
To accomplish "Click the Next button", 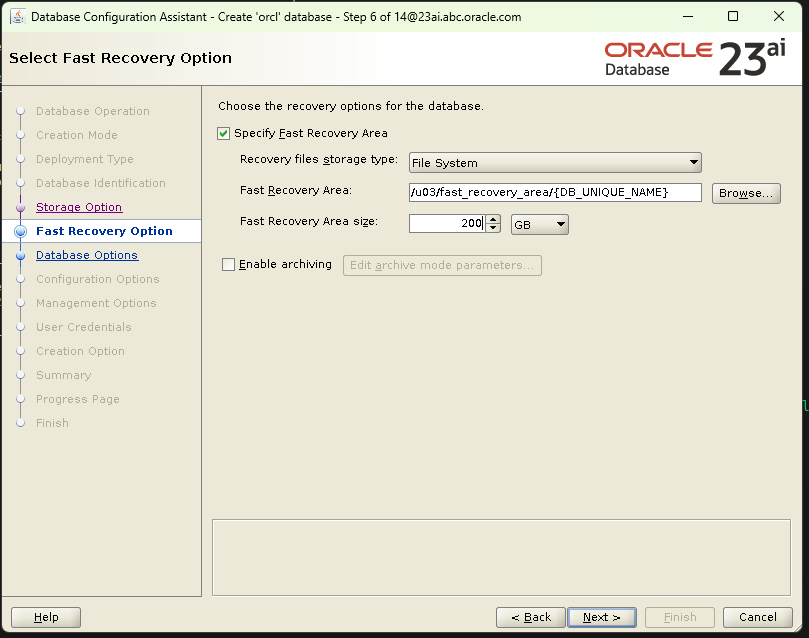I will (601, 617).
